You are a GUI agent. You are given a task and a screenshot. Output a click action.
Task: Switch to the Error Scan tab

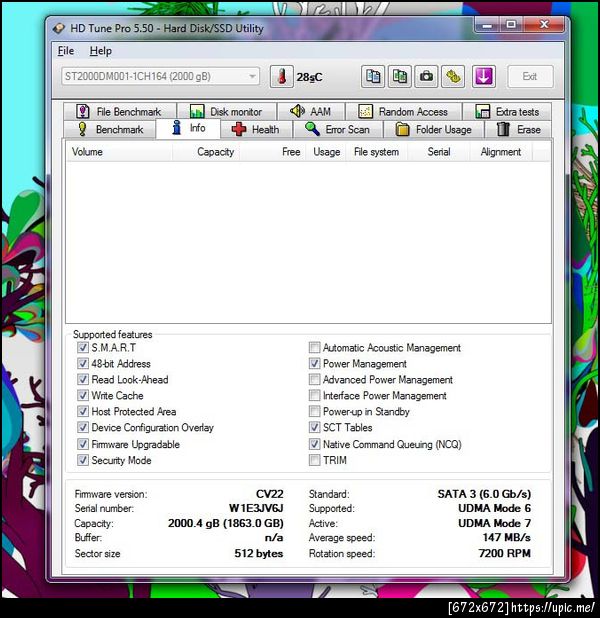tap(338, 129)
